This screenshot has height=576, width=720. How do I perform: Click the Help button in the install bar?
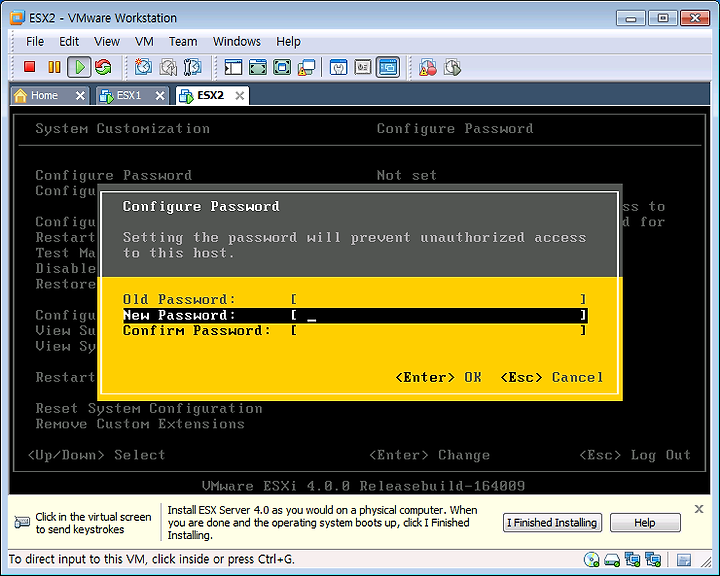pos(645,523)
